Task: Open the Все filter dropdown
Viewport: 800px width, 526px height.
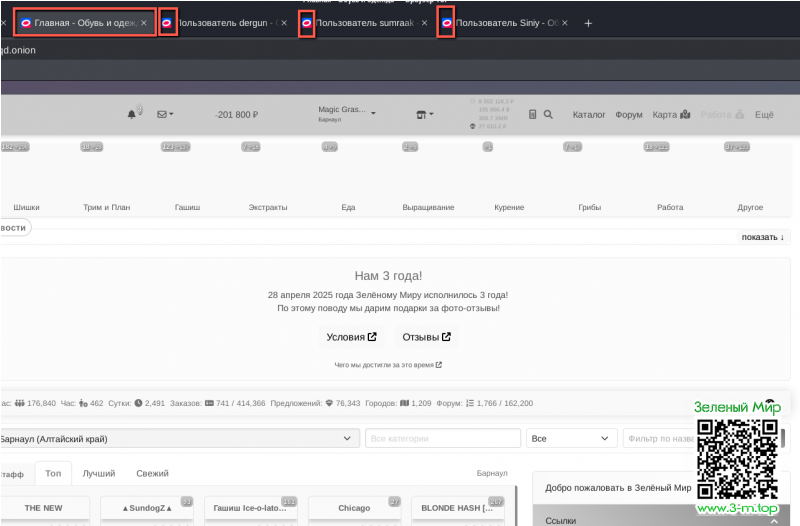Action: point(572,438)
